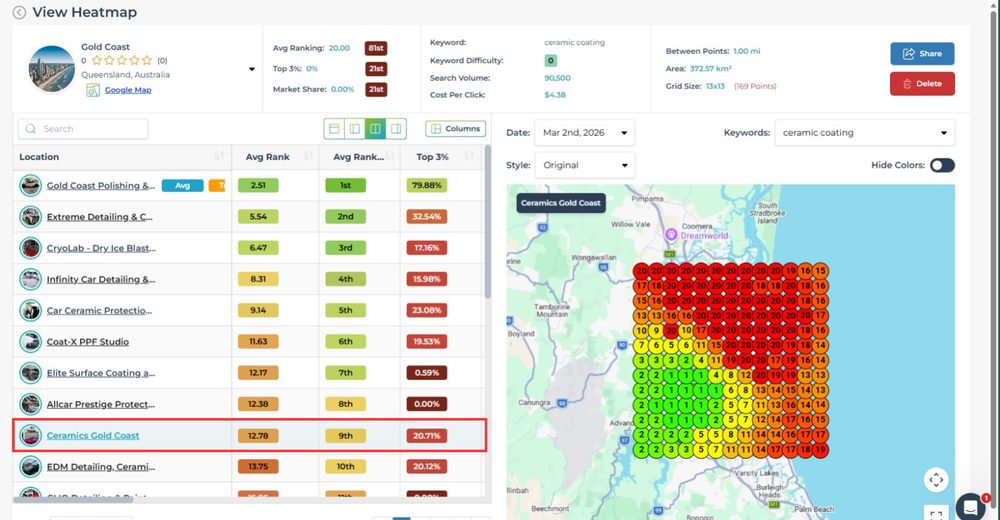Click the Columns button

455,129
